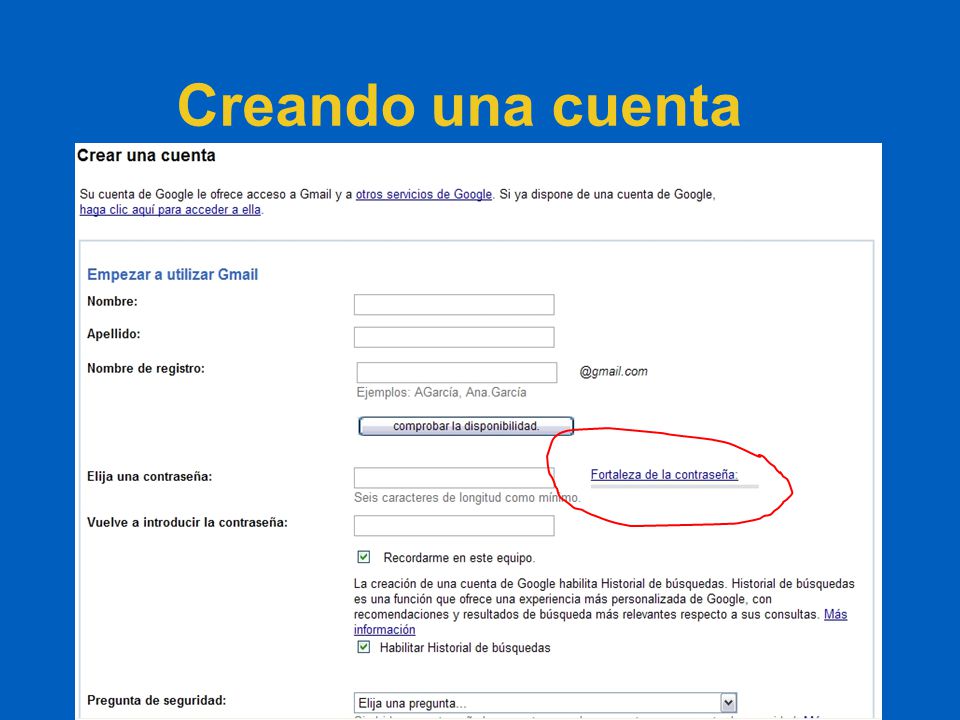960x720 pixels.
Task: Click Ejemplos: AGarcía, Ana.García hint text
Action: [x=441, y=392]
